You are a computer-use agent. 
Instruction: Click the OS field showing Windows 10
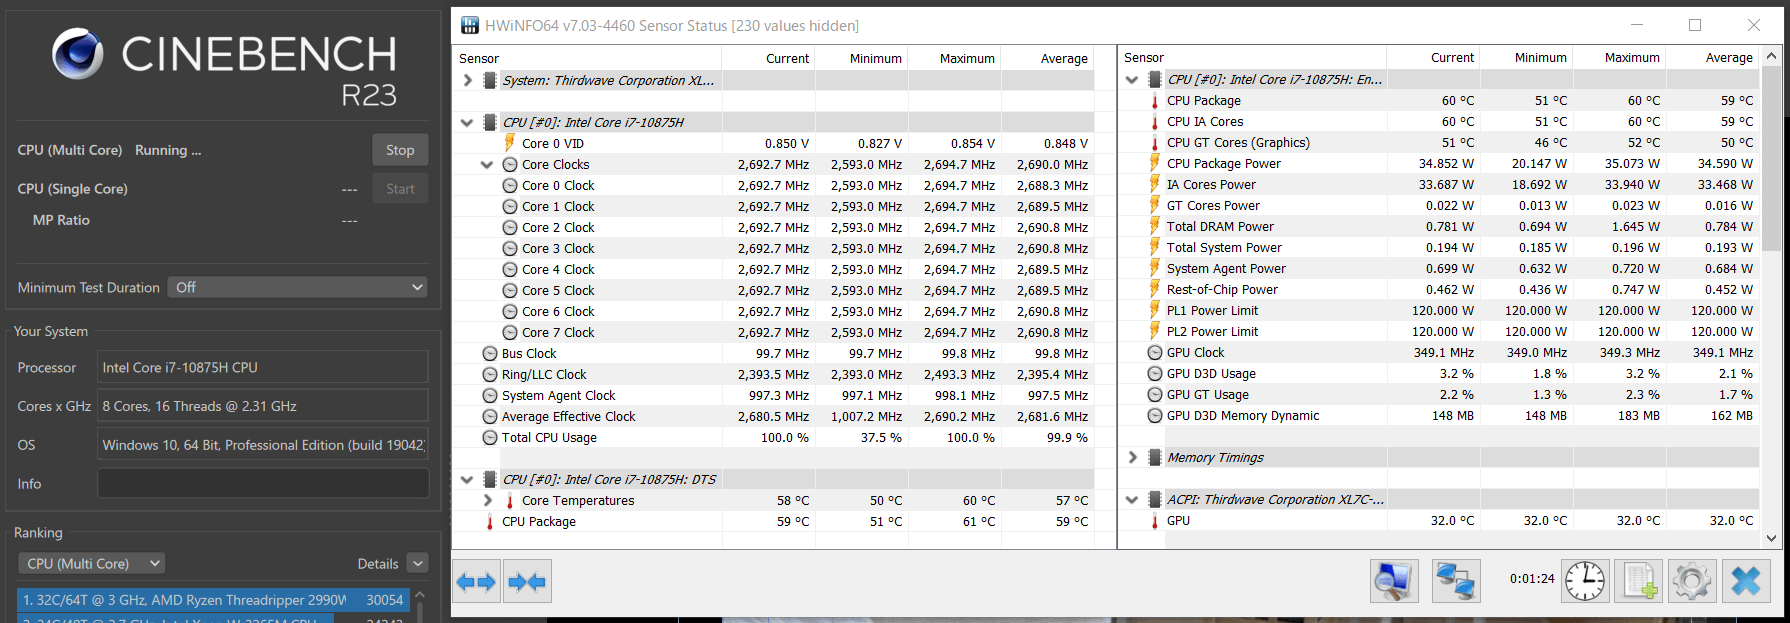click(x=263, y=445)
